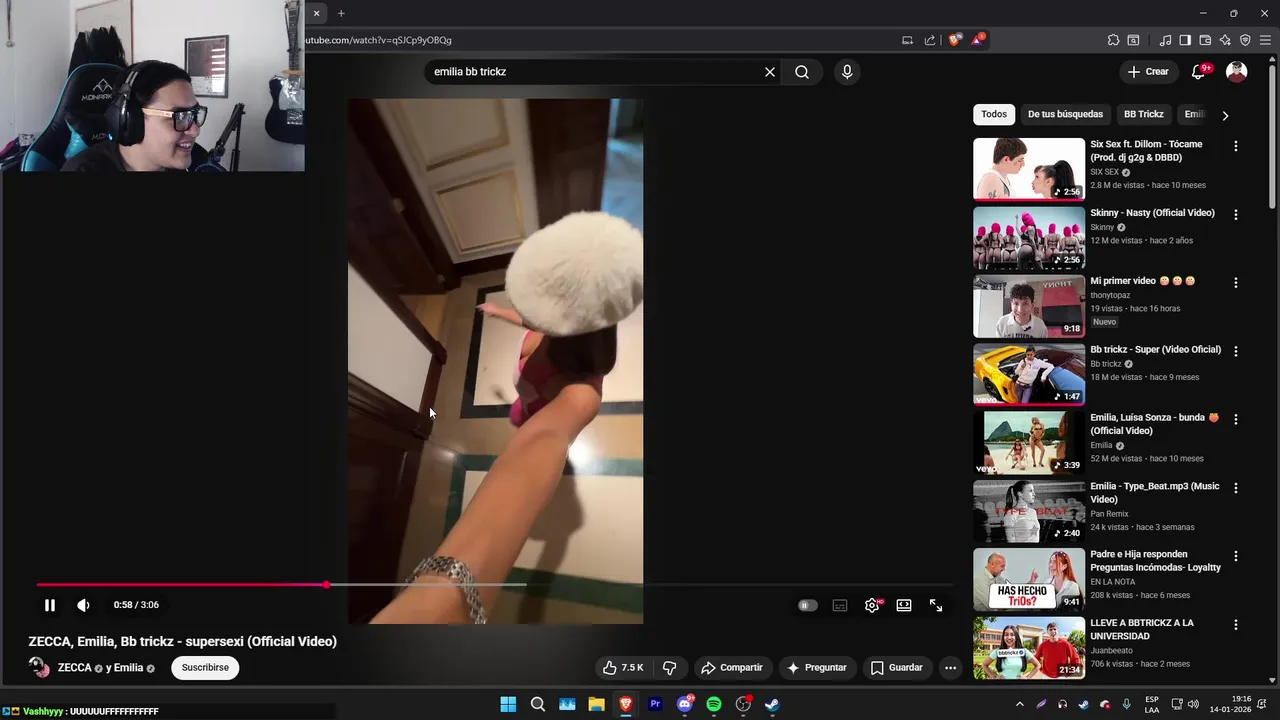Open the account avatar menu
Image resolution: width=1280 pixels, height=720 pixels.
pyautogui.click(x=1237, y=72)
